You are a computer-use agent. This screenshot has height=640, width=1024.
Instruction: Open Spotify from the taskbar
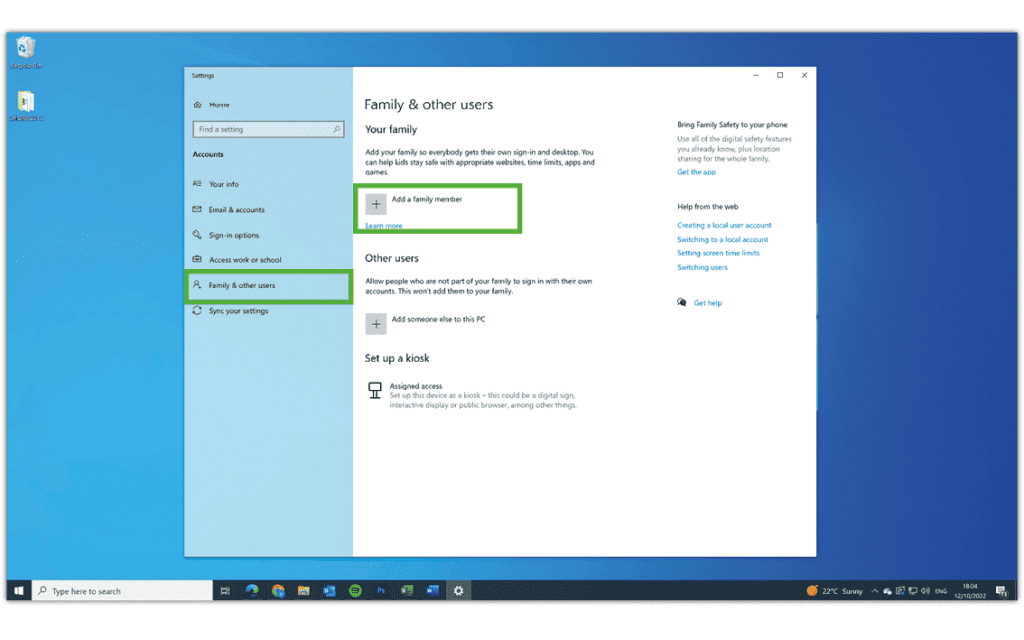[355, 590]
